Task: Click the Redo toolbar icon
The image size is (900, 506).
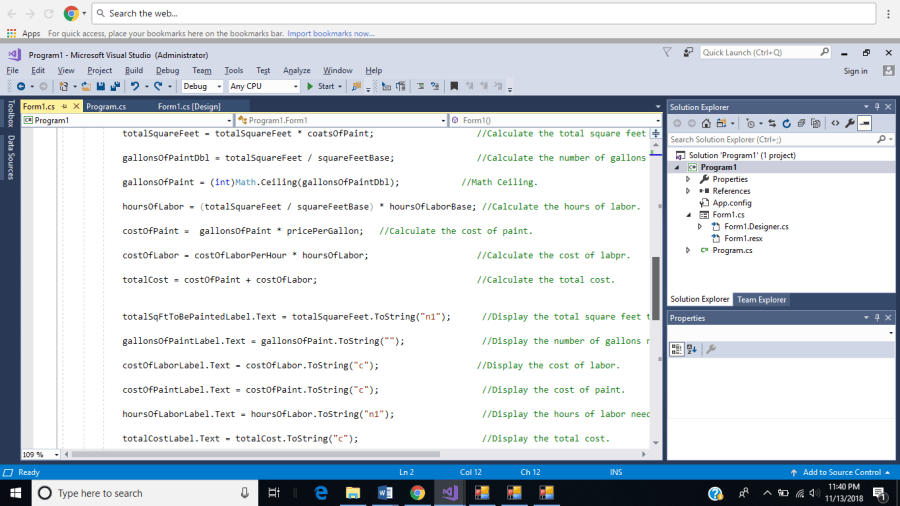Action: 158,86
